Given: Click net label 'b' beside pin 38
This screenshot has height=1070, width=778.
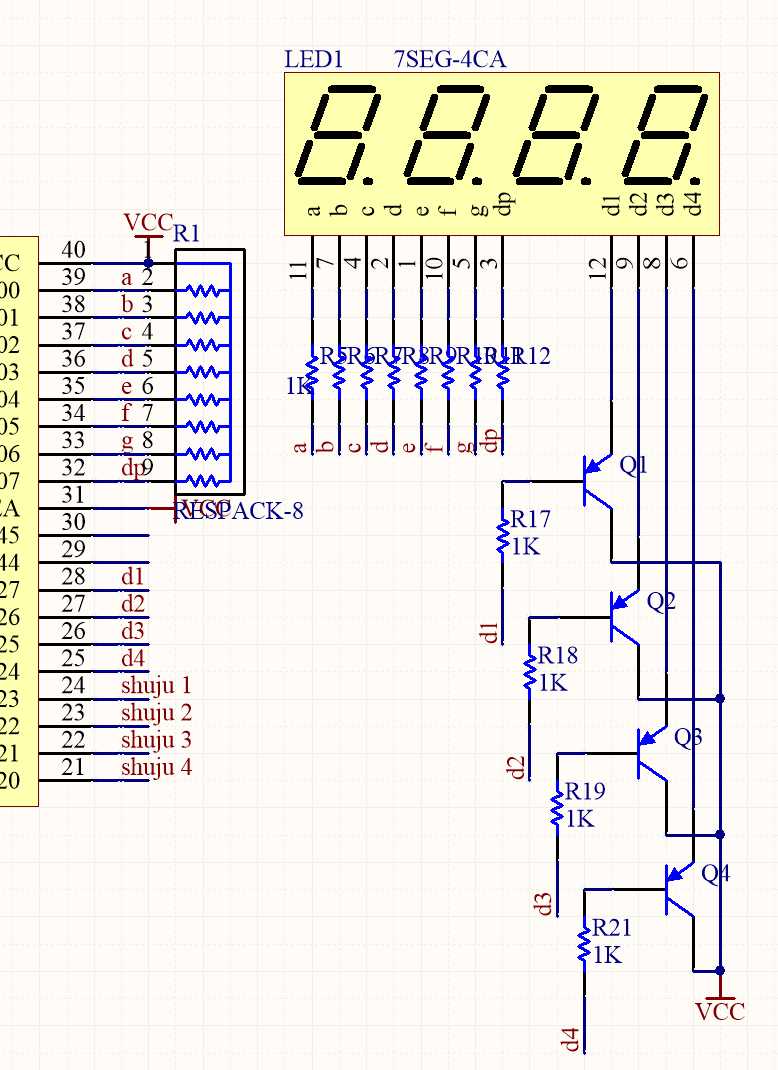Looking at the screenshot, I should pyautogui.click(x=127, y=304).
